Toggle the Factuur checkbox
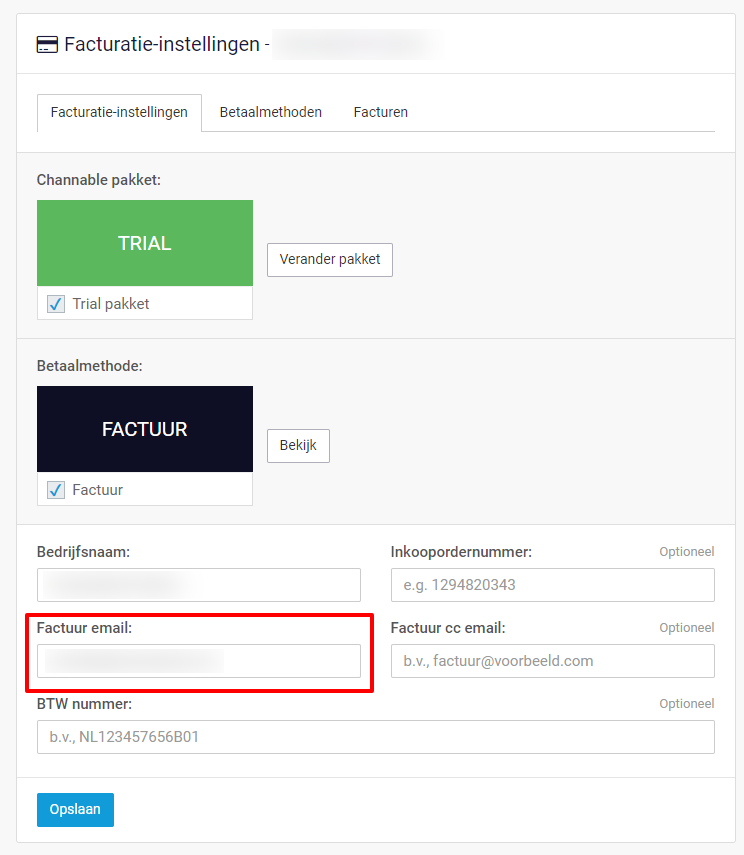Screen dimensions: 744x855 click(x=56, y=490)
